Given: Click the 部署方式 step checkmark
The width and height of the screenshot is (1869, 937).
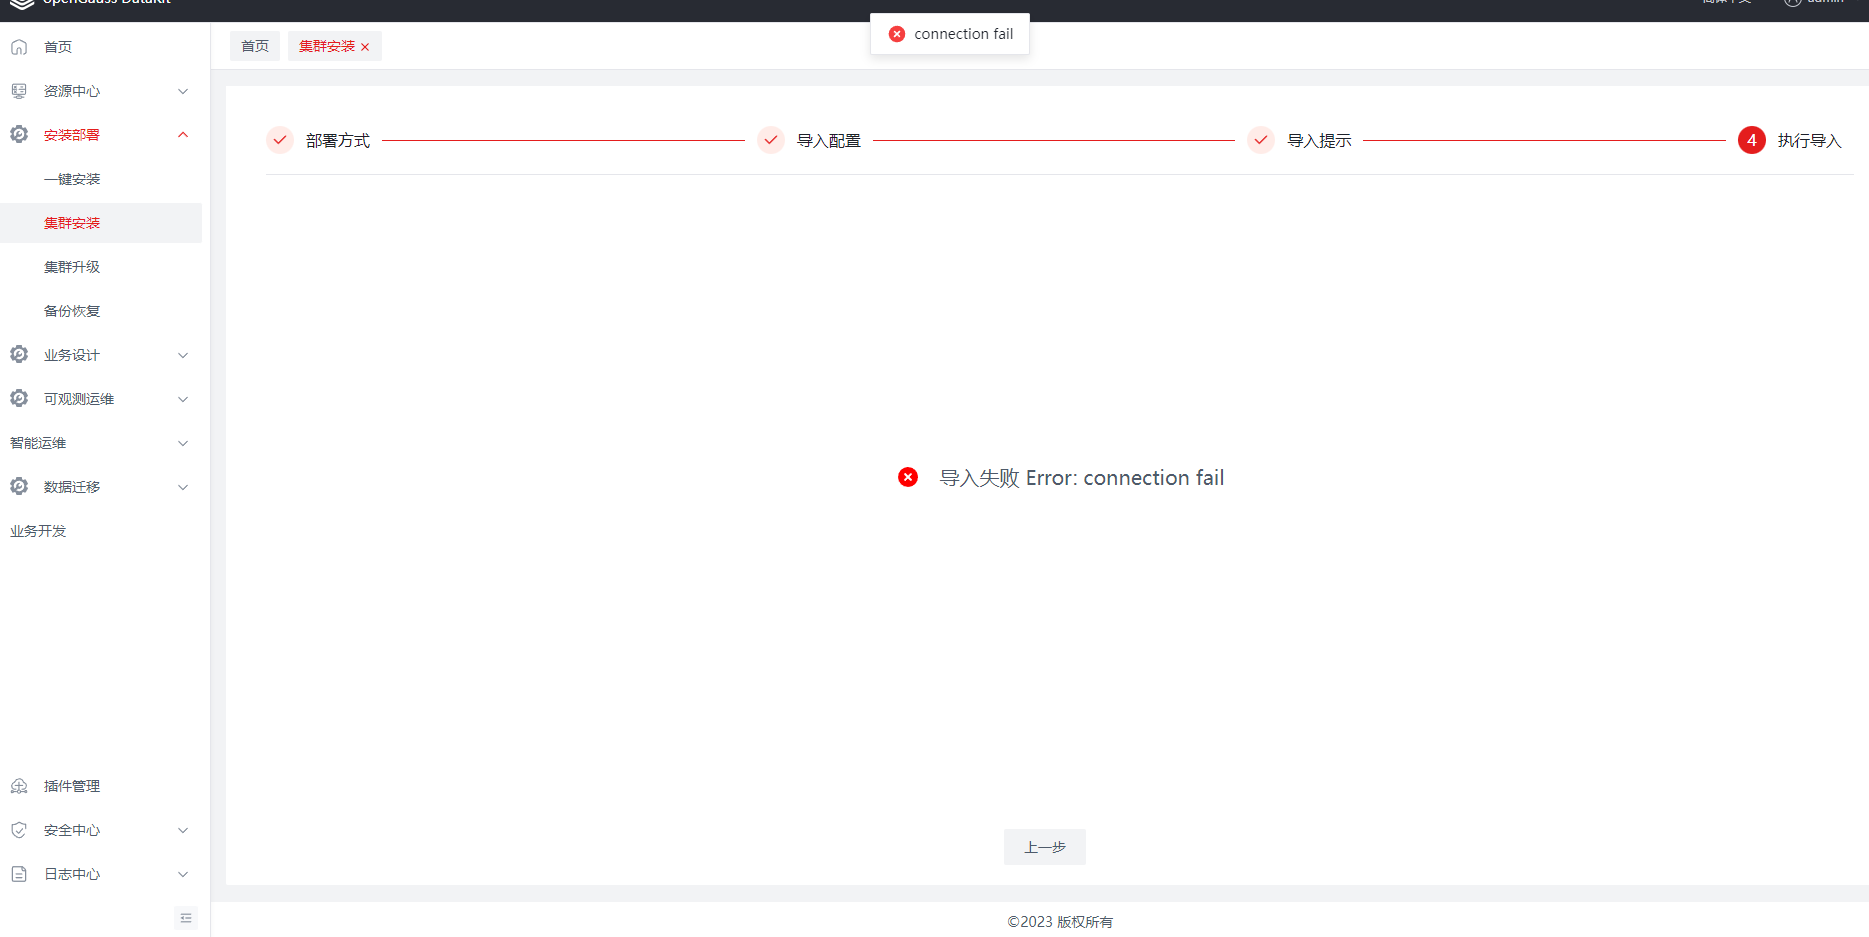Looking at the screenshot, I should [x=280, y=140].
